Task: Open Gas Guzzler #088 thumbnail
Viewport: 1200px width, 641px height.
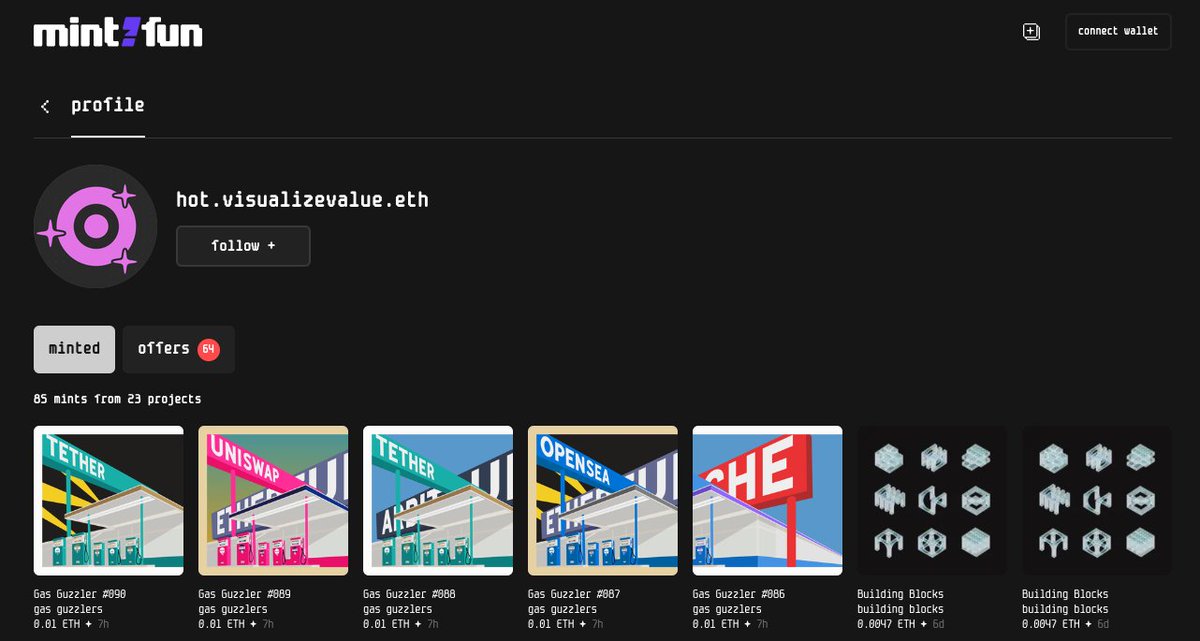Action: tap(438, 501)
